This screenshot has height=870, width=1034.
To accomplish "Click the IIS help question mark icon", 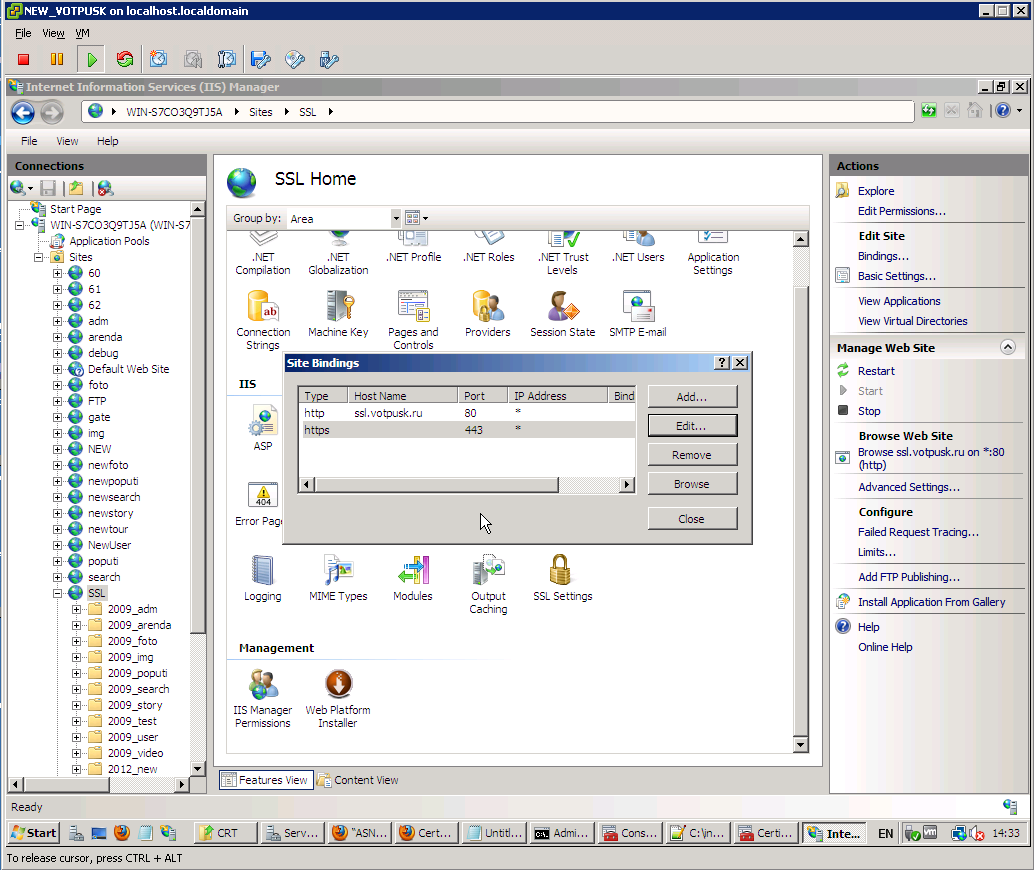I will [1002, 111].
